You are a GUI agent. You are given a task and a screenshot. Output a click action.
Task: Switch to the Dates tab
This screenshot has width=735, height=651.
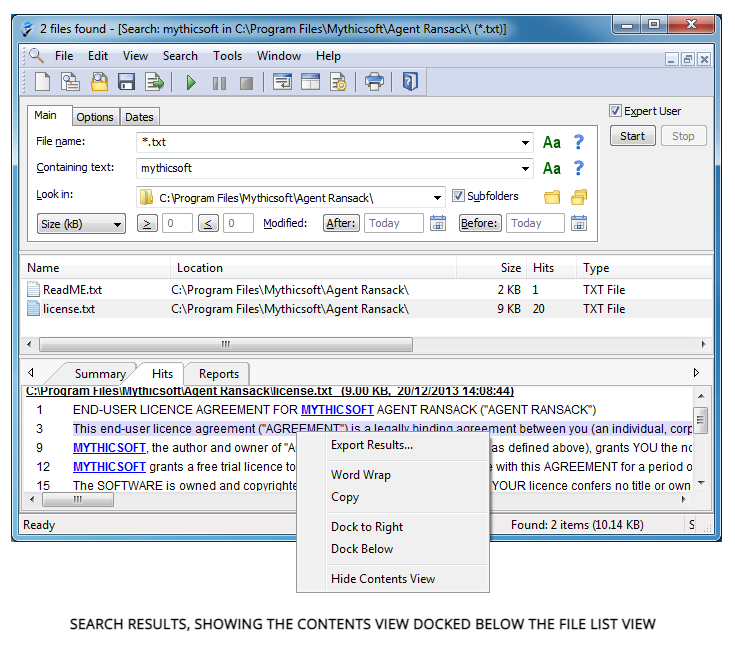[x=139, y=117]
